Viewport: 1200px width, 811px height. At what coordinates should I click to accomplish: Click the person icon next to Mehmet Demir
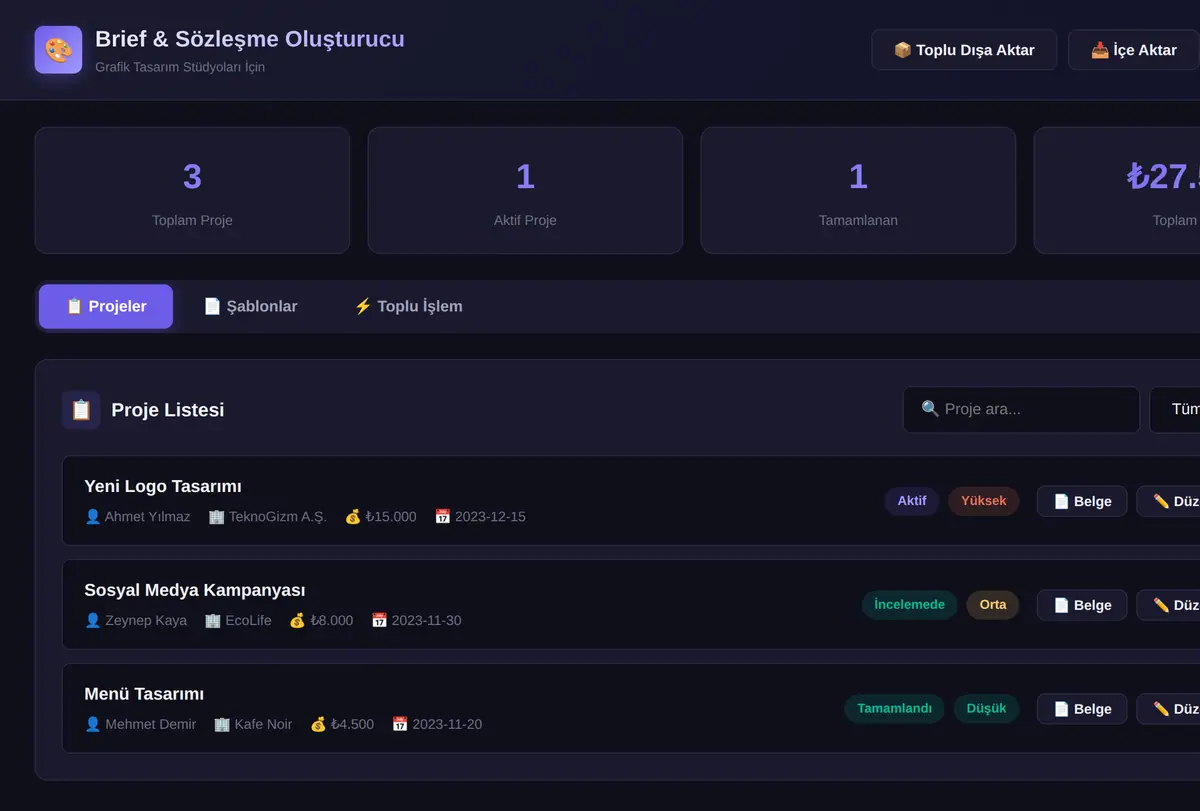(93, 725)
